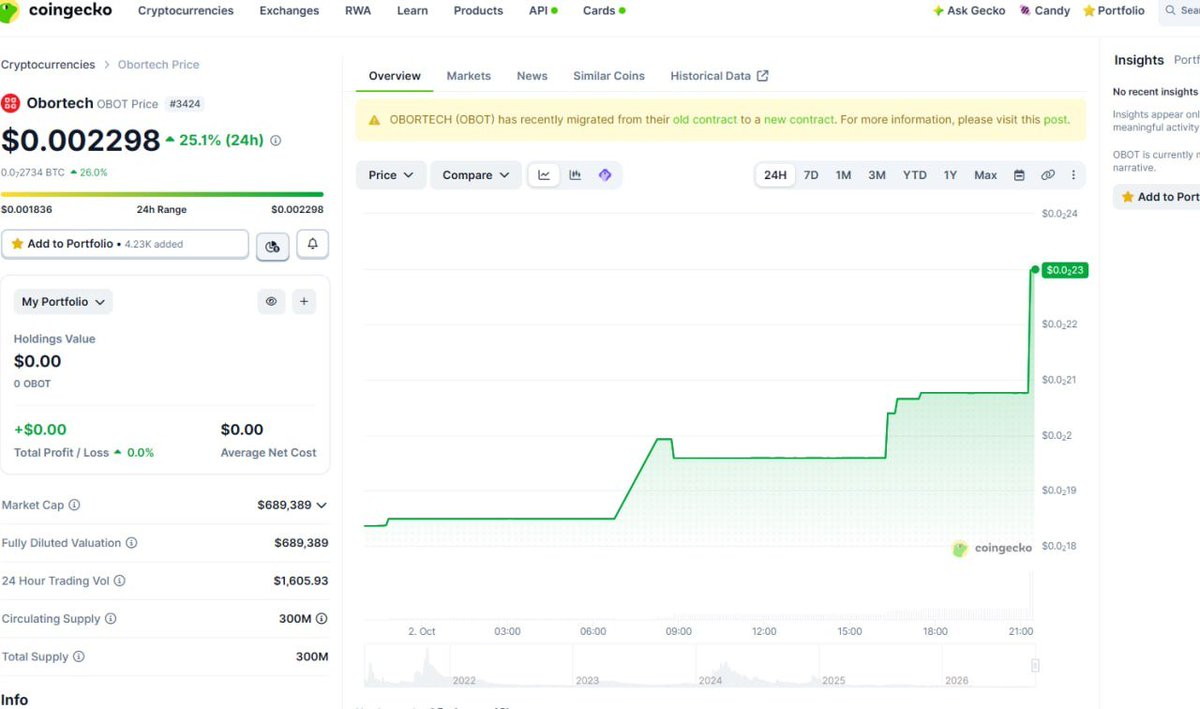The width and height of the screenshot is (1200, 709).
Task: Click the #3424 rank badge
Action: [184, 103]
